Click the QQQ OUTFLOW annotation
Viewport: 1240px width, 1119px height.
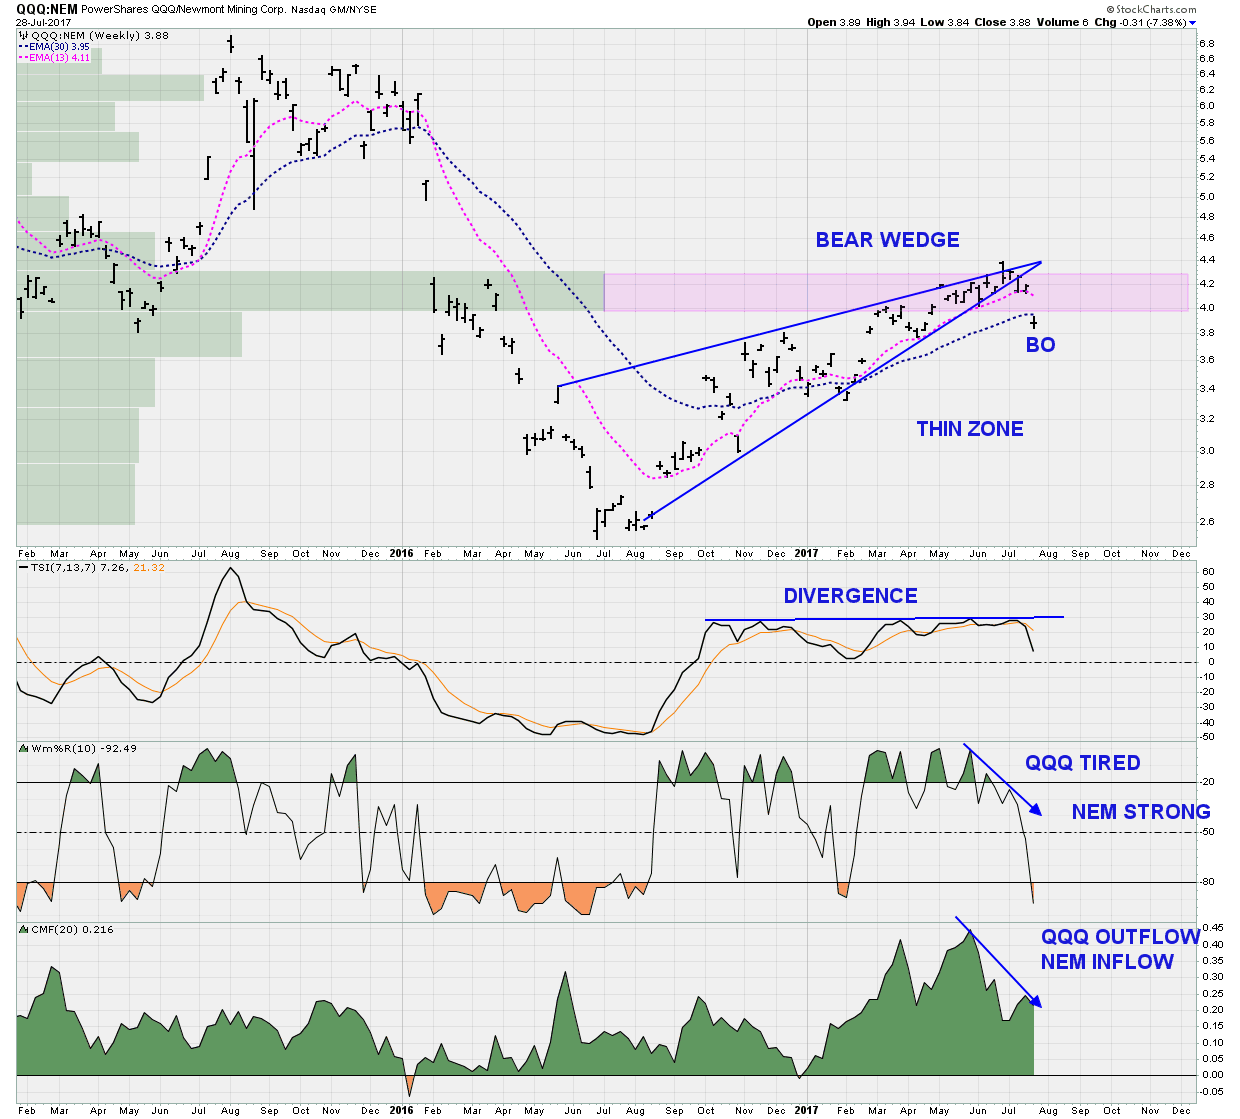click(x=1120, y=937)
